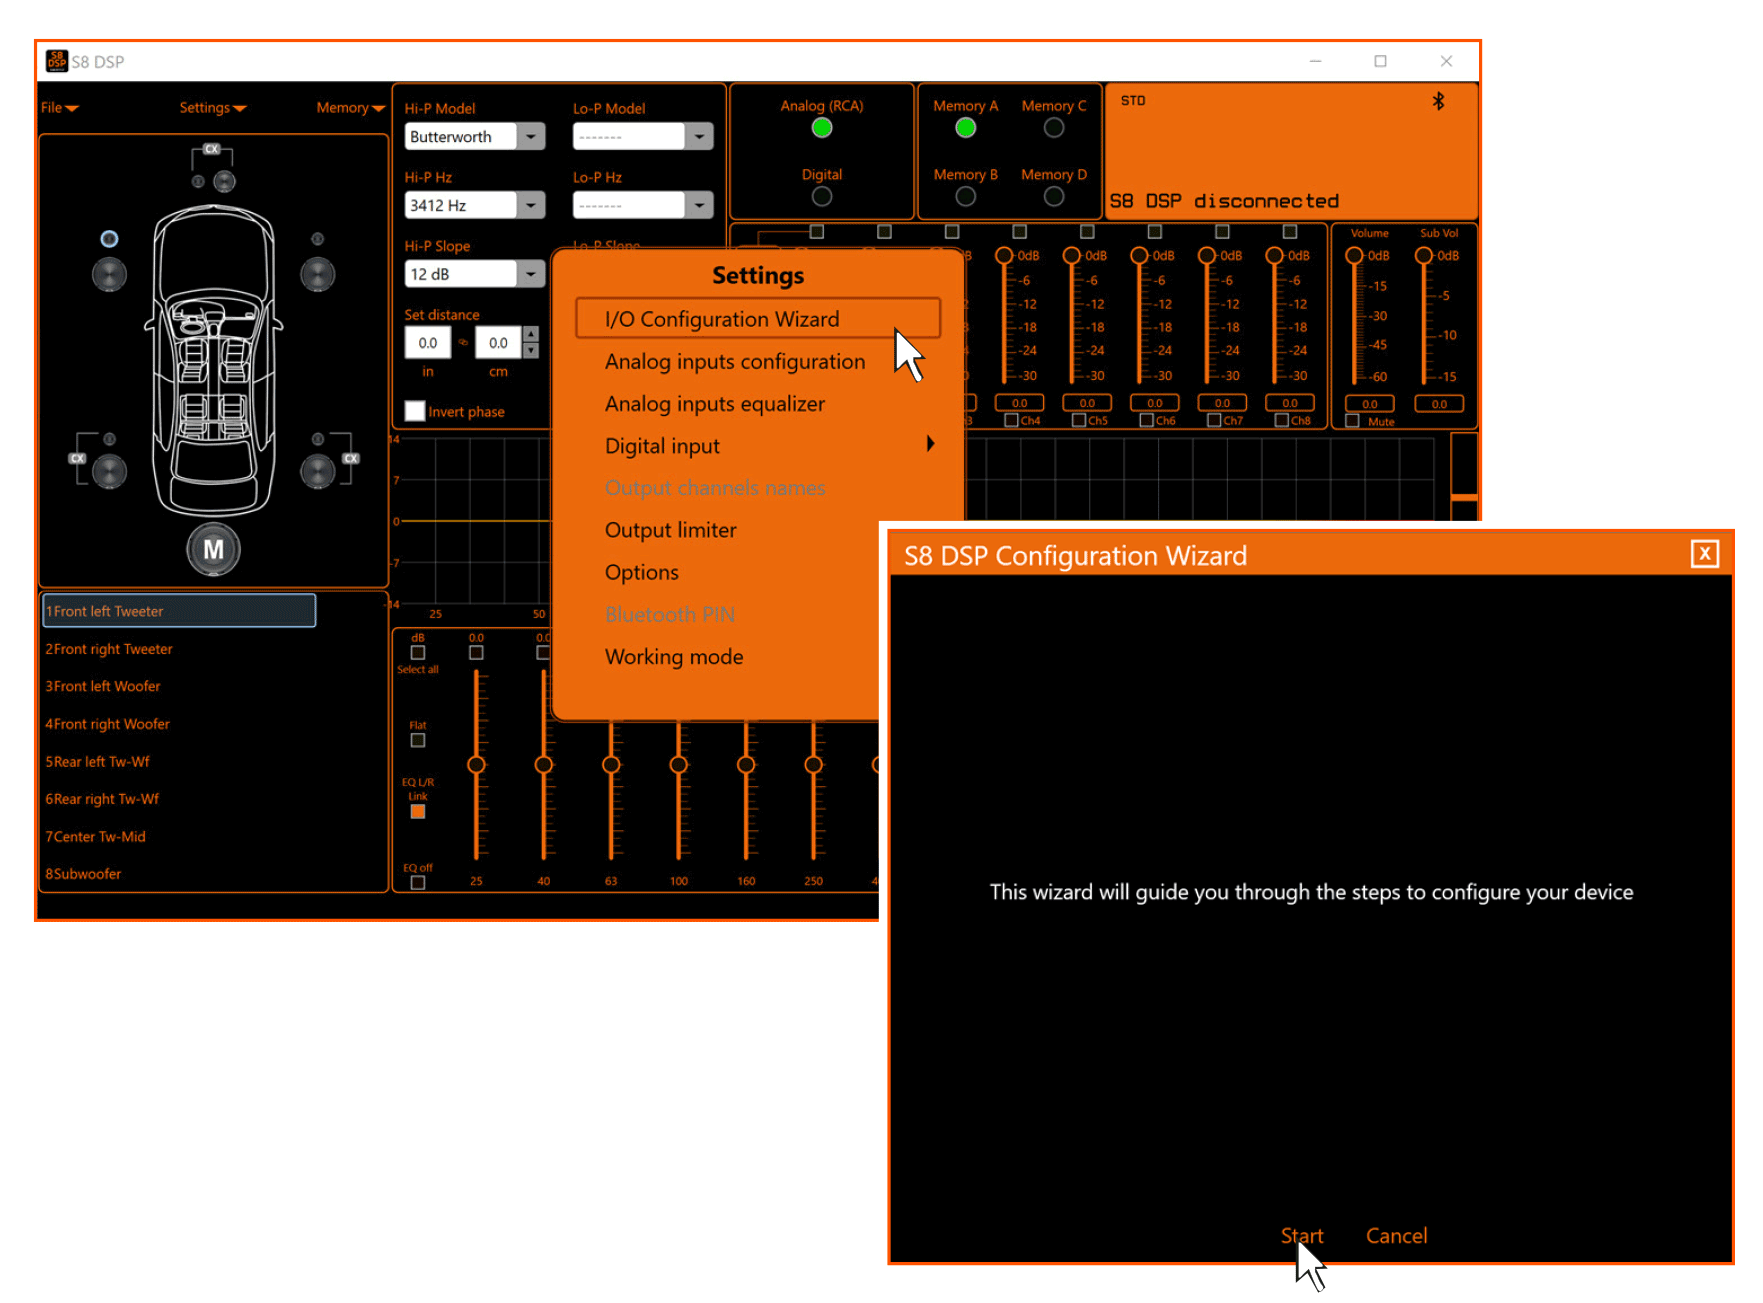Toggle the Mute checkbox under Volume
Screen dimensions: 1763x1303
[x=1352, y=421]
